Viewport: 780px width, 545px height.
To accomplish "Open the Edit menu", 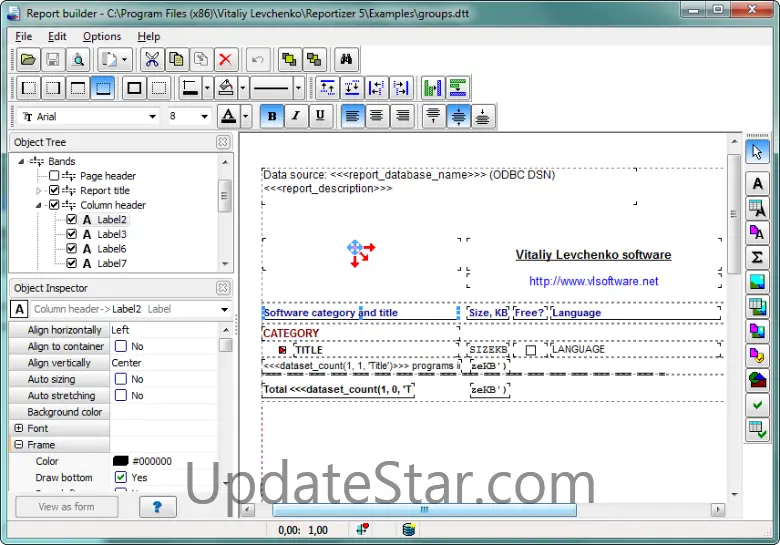I will (57, 36).
